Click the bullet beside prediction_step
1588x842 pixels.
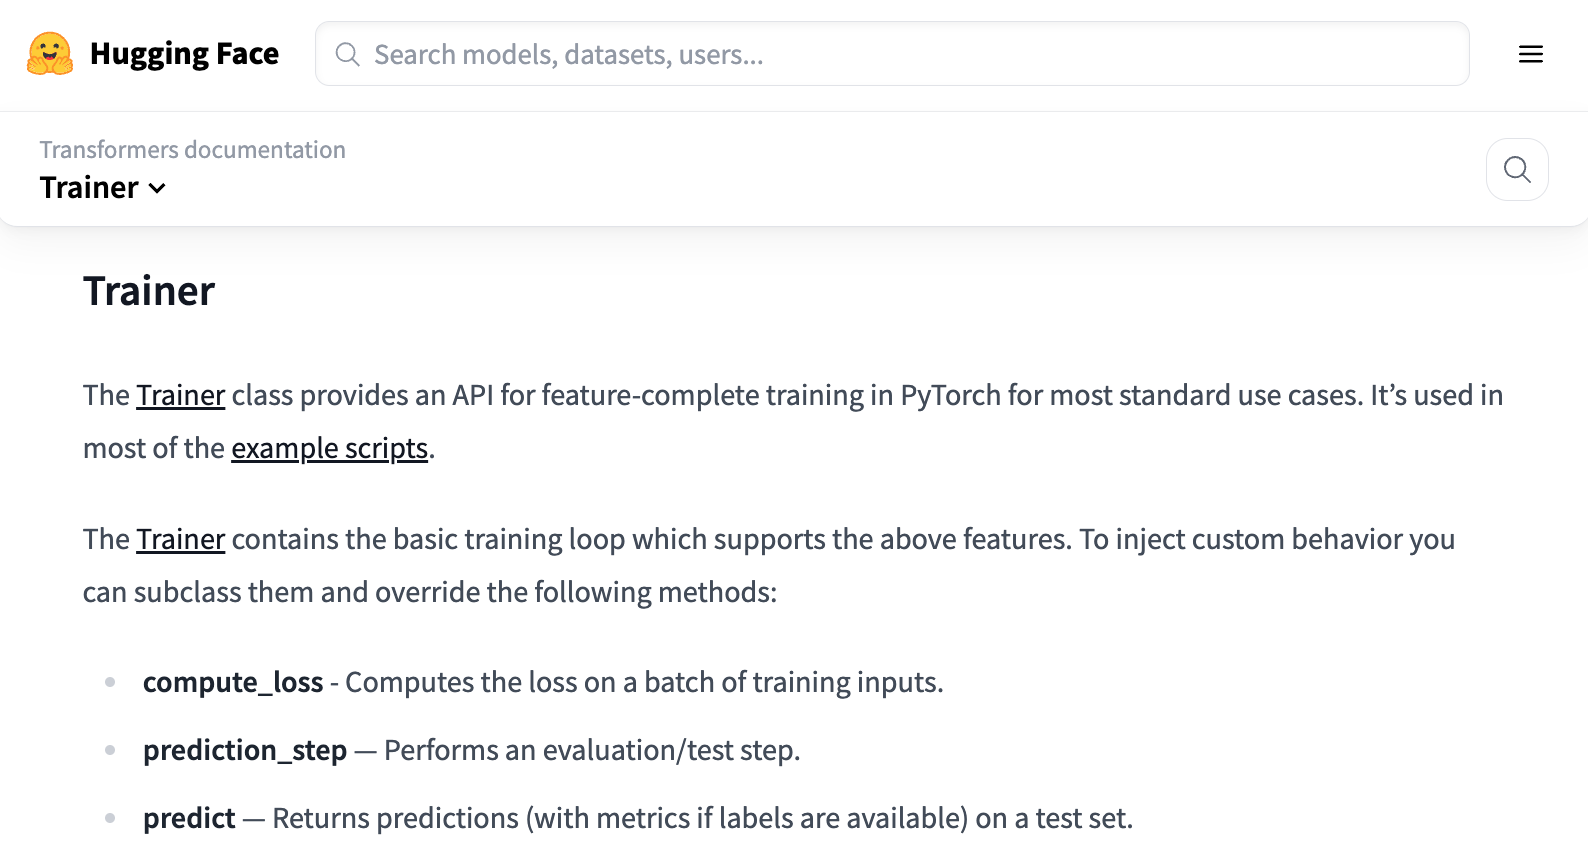coord(110,751)
